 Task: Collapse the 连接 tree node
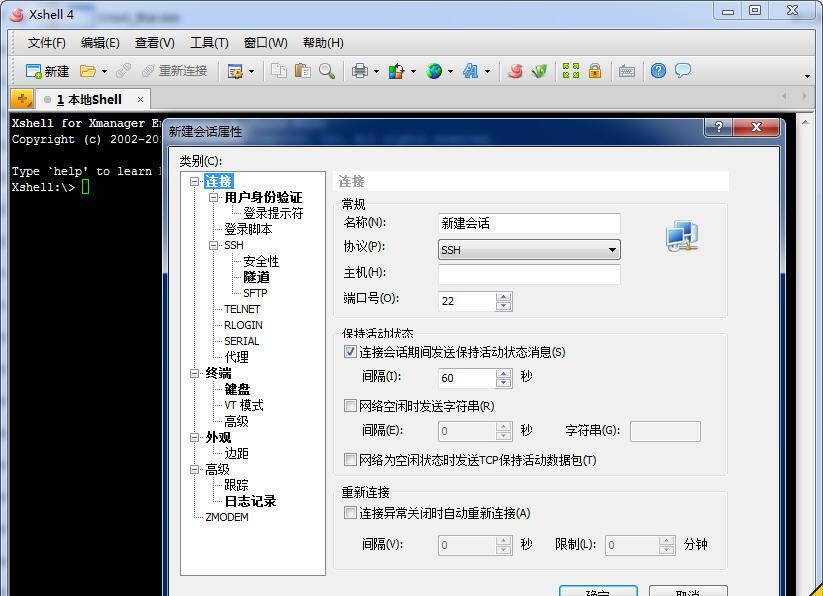point(195,182)
